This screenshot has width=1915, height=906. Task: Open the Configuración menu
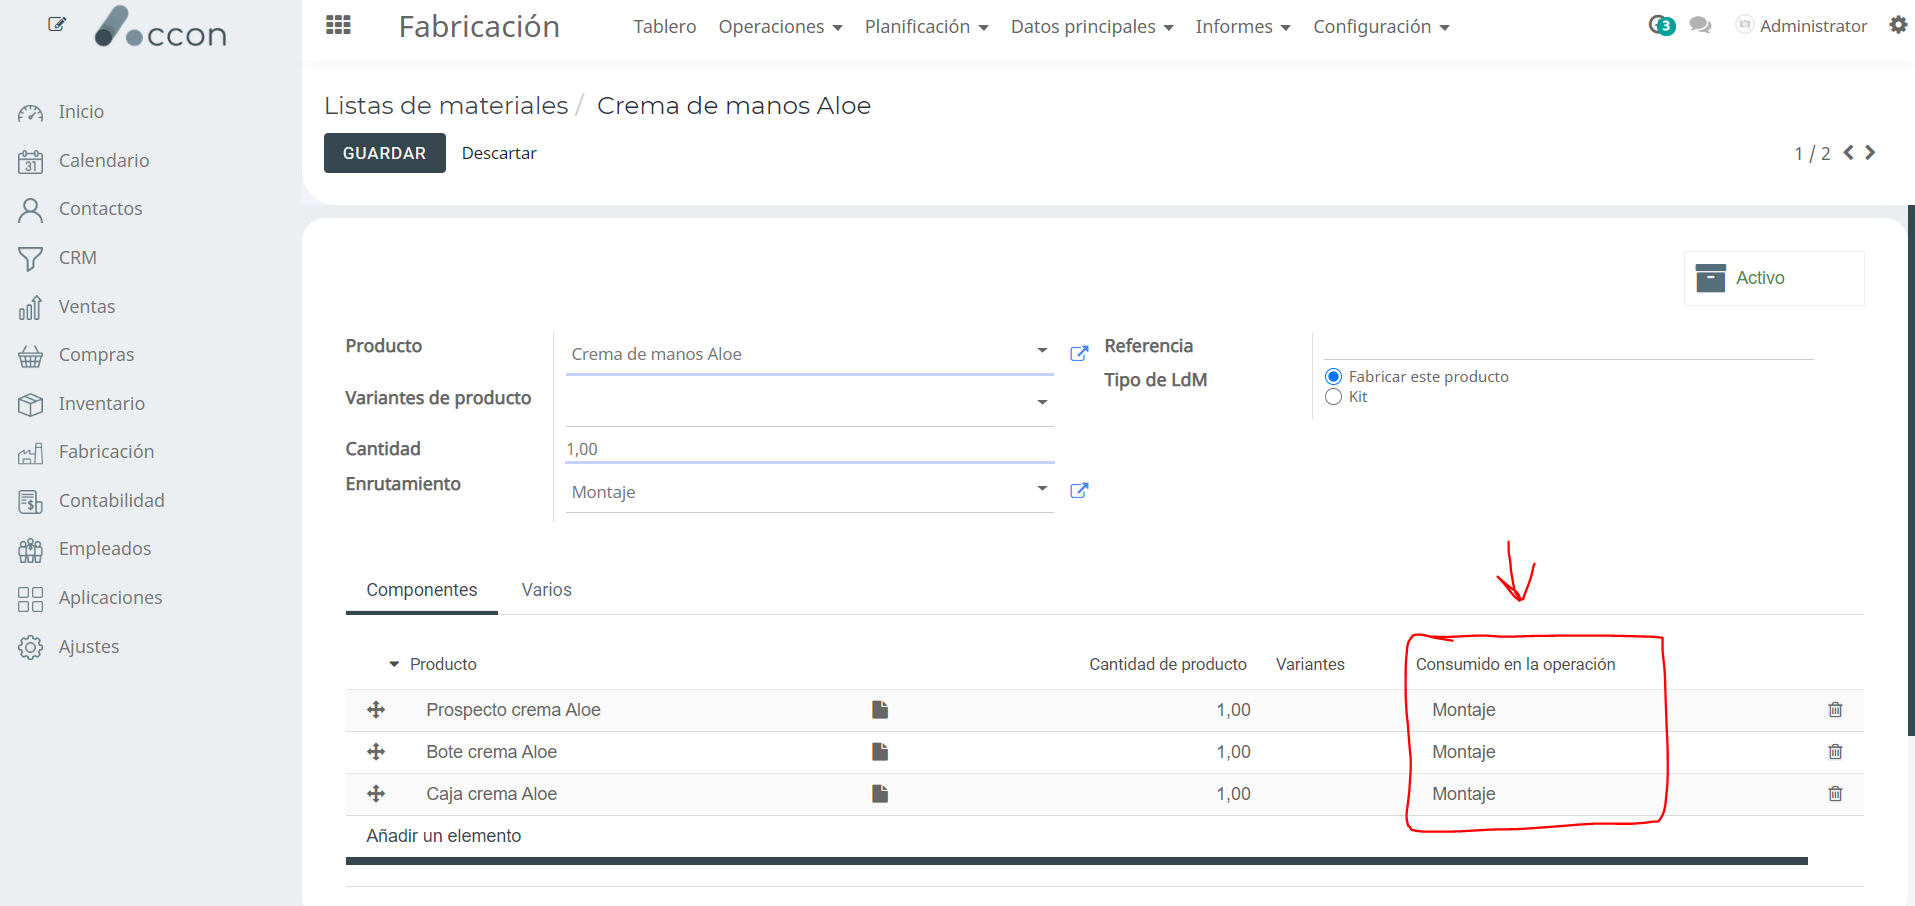pyautogui.click(x=1381, y=27)
